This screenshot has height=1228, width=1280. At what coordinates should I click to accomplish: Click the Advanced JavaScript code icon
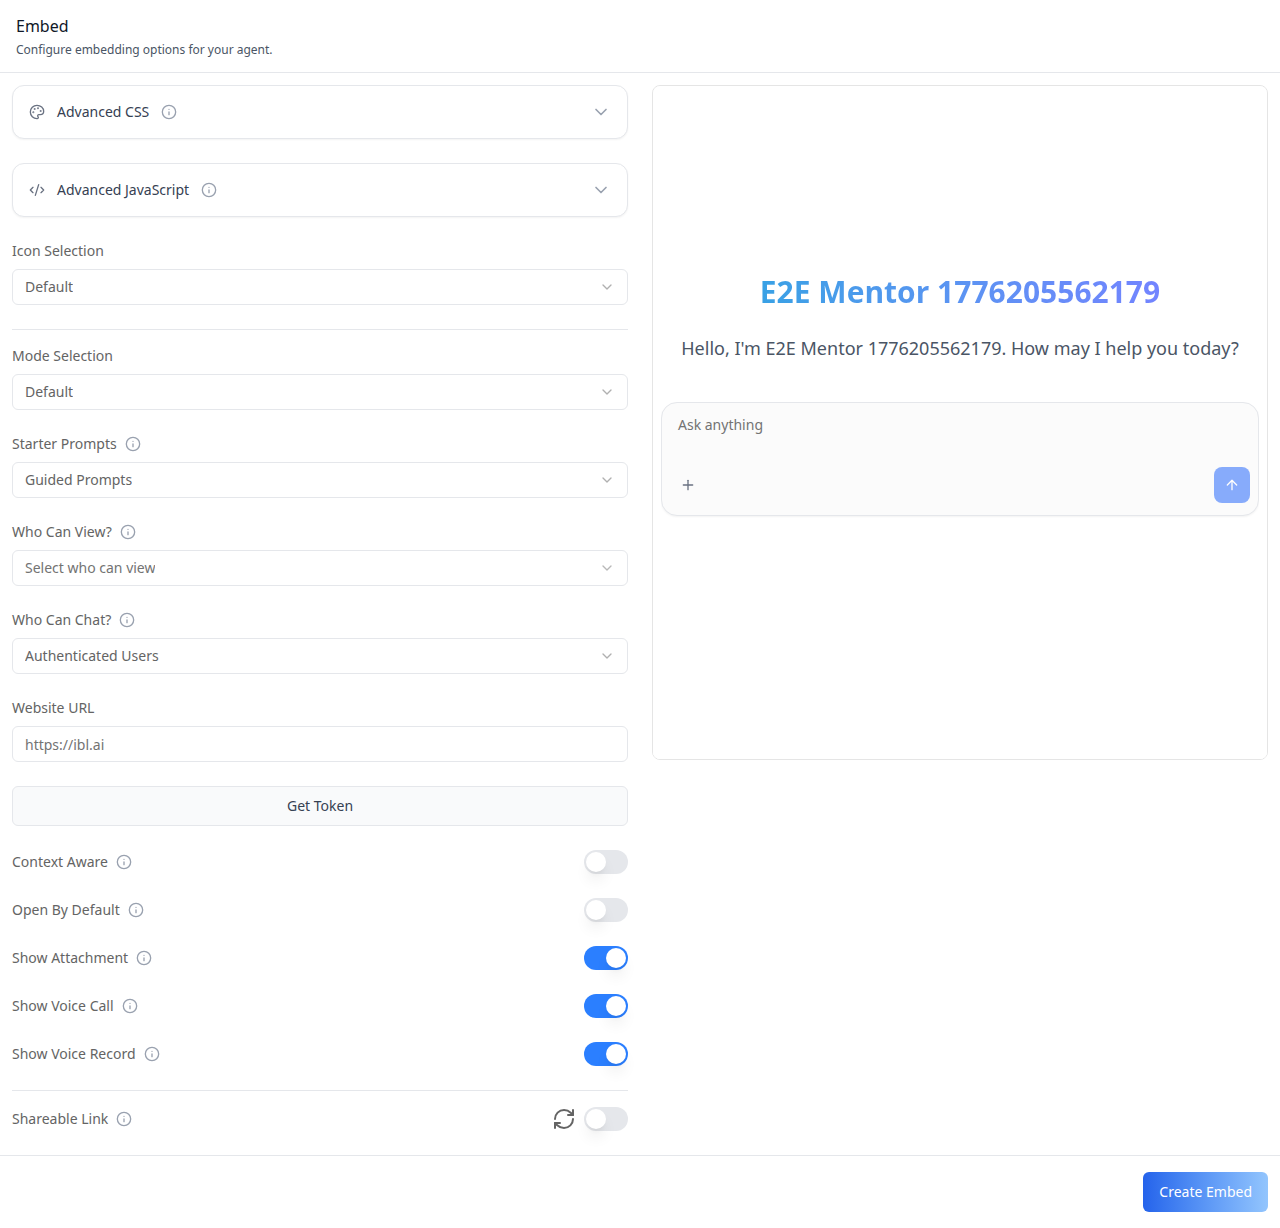click(37, 190)
